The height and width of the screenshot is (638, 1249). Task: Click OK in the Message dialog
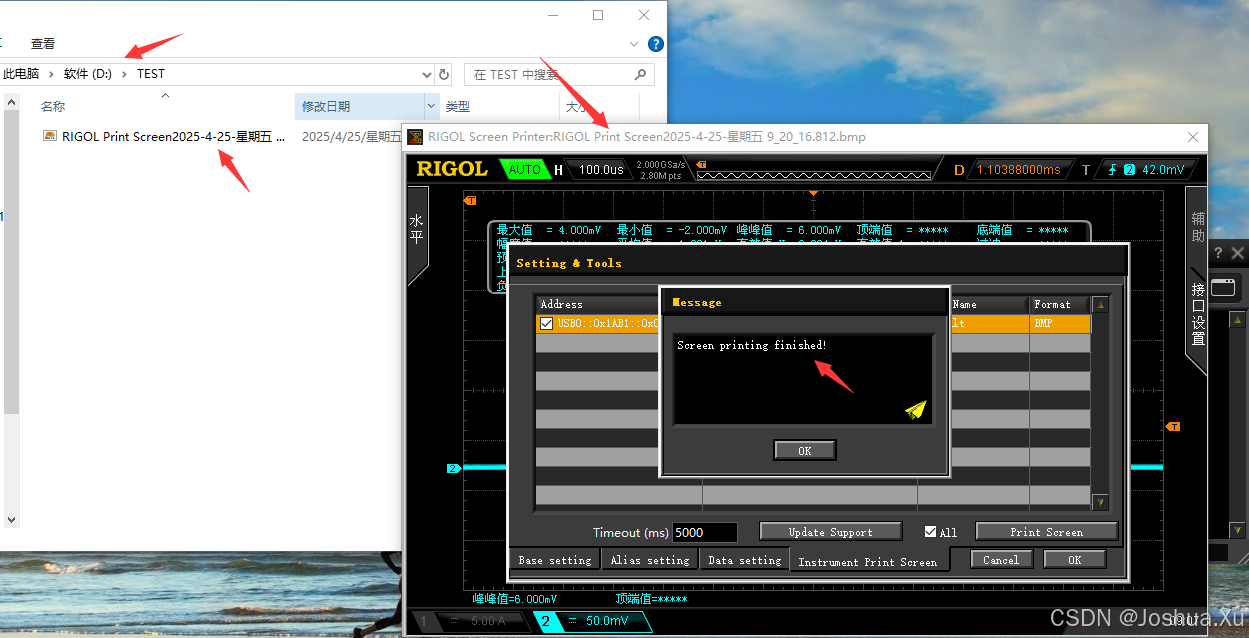click(x=805, y=451)
